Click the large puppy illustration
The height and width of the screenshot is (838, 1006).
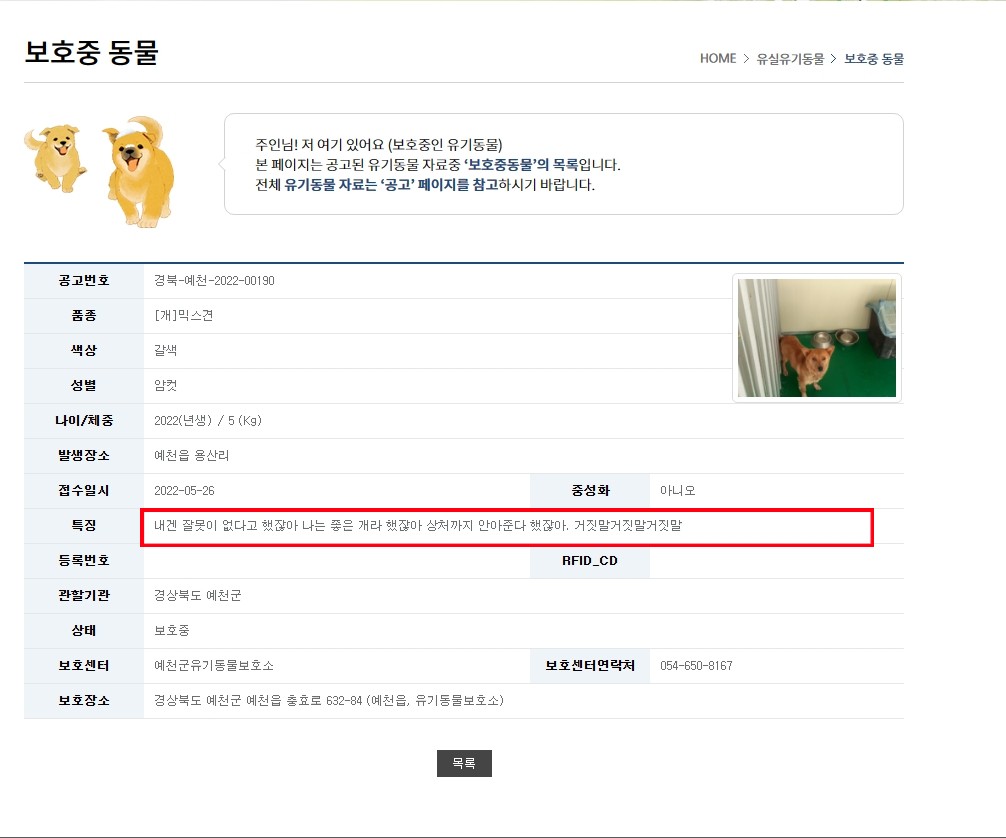click(139, 172)
